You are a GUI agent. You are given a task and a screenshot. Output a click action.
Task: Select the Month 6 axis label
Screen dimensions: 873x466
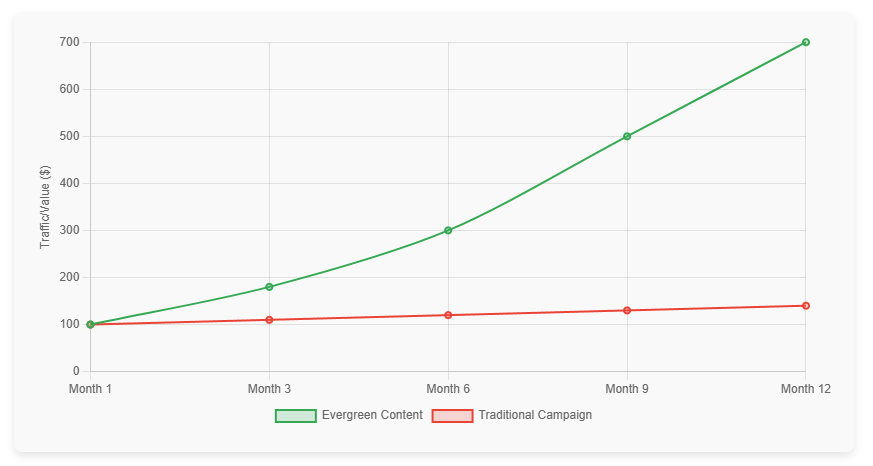[448, 389]
